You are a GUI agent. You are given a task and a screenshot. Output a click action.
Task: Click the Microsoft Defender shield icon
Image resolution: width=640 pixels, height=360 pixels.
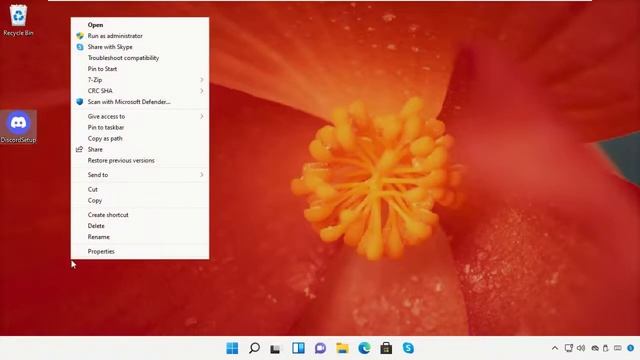[80, 102]
